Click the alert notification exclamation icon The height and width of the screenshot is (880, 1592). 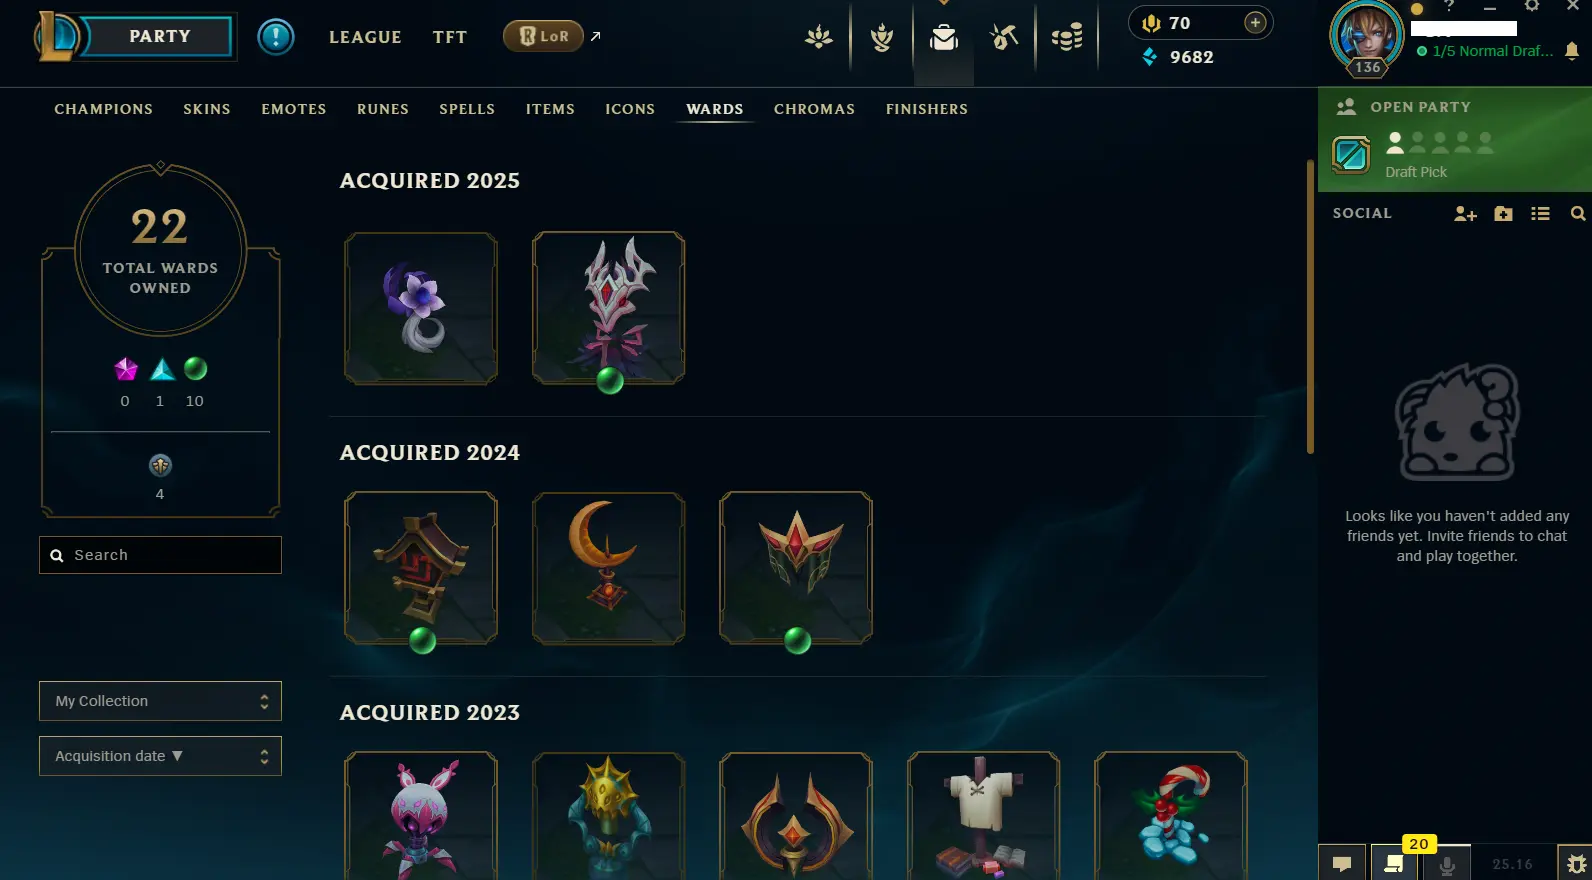point(276,37)
